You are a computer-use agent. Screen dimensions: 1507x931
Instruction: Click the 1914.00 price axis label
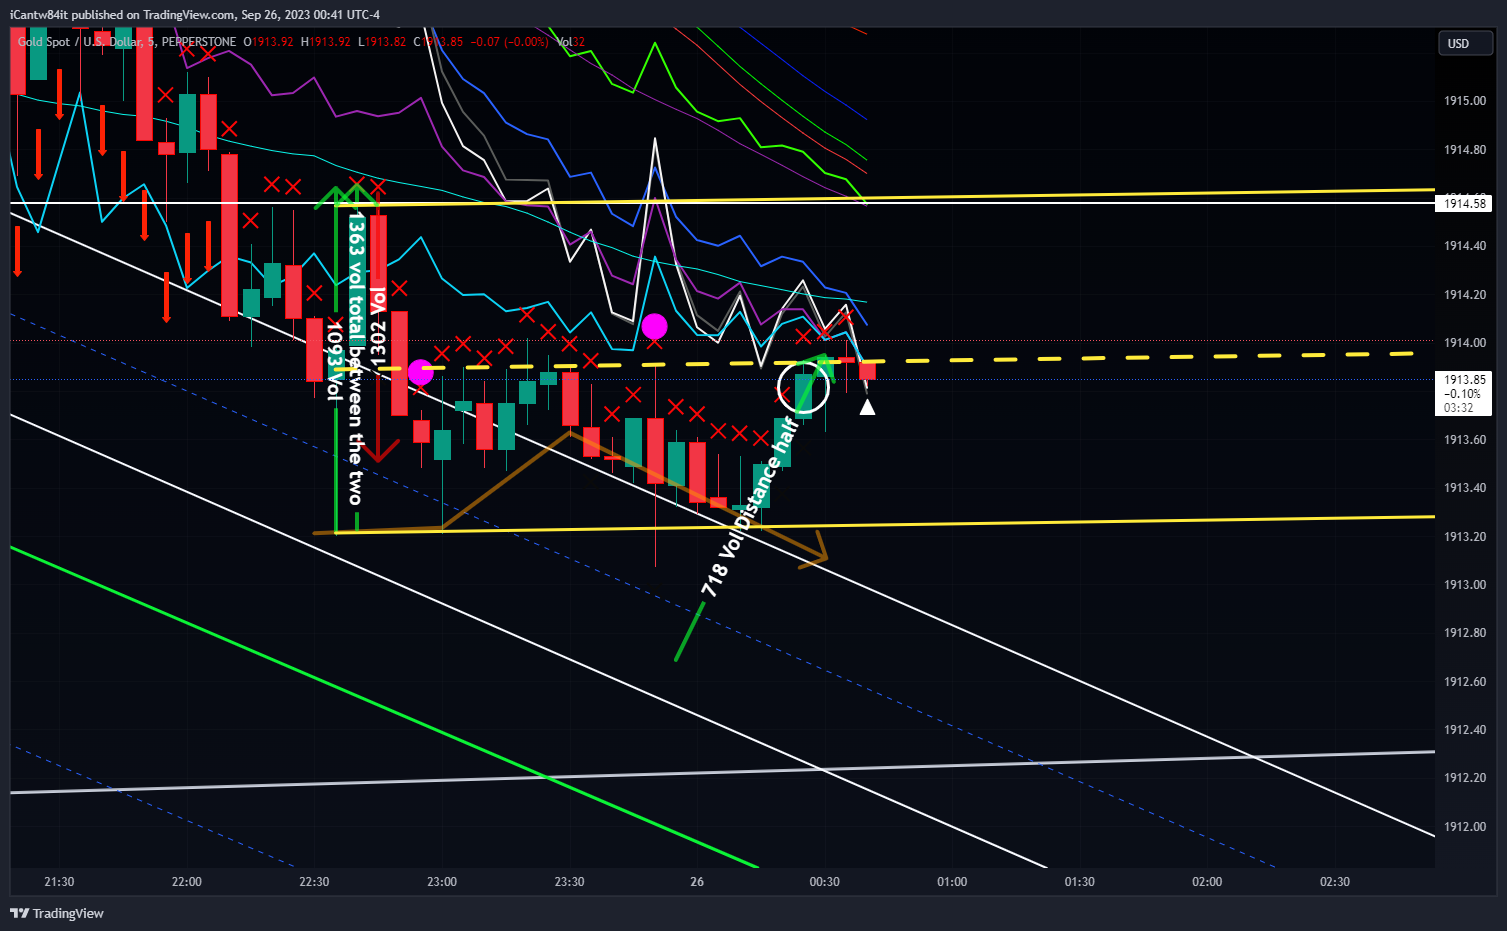pyautogui.click(x=1464, y=343)
